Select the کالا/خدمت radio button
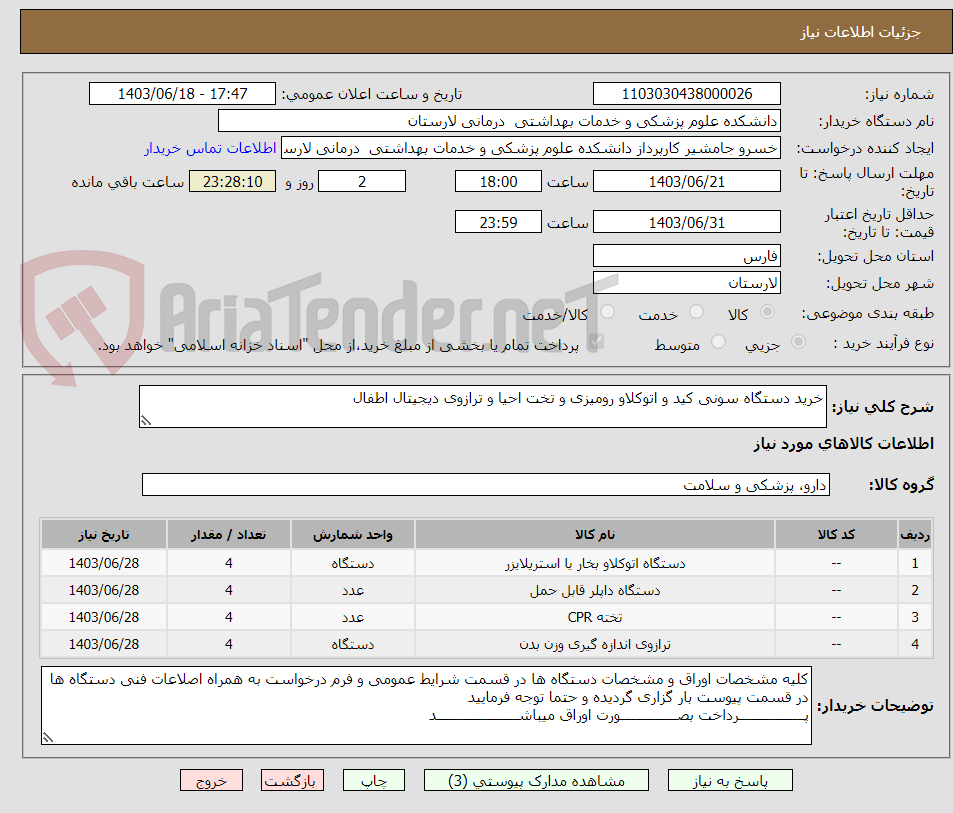Image resolution: width=953 pixels, height=813 pixels. [607, 312]
